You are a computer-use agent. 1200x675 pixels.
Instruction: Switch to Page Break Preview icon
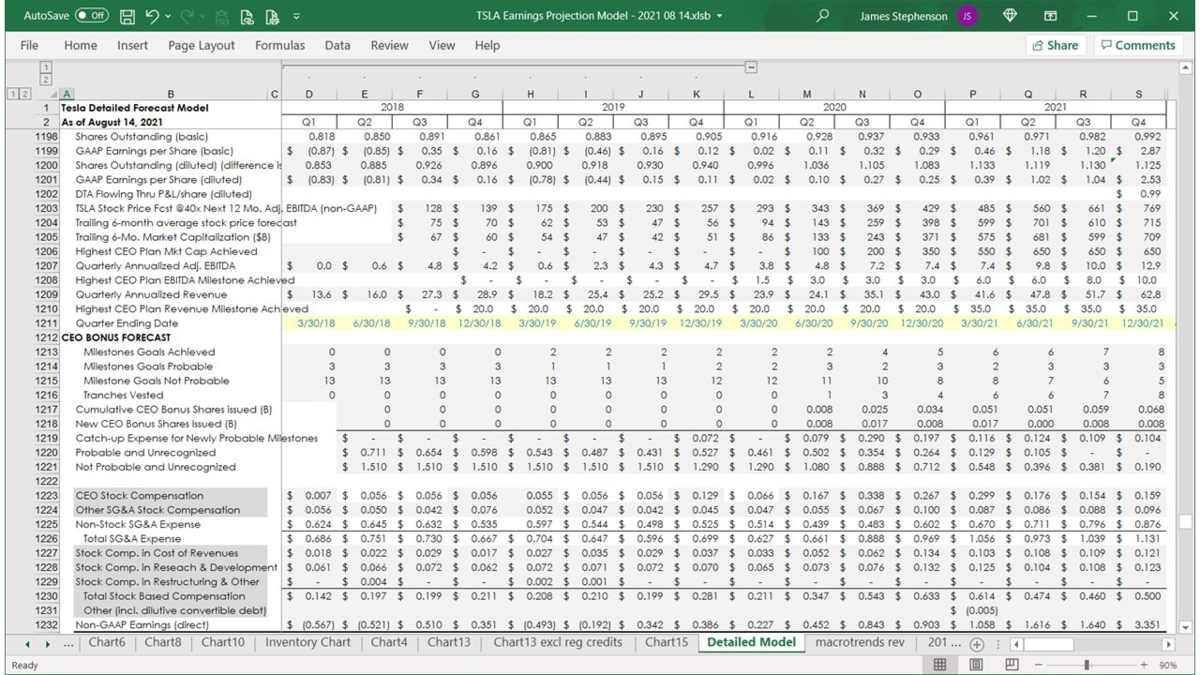coord(1012,664)
